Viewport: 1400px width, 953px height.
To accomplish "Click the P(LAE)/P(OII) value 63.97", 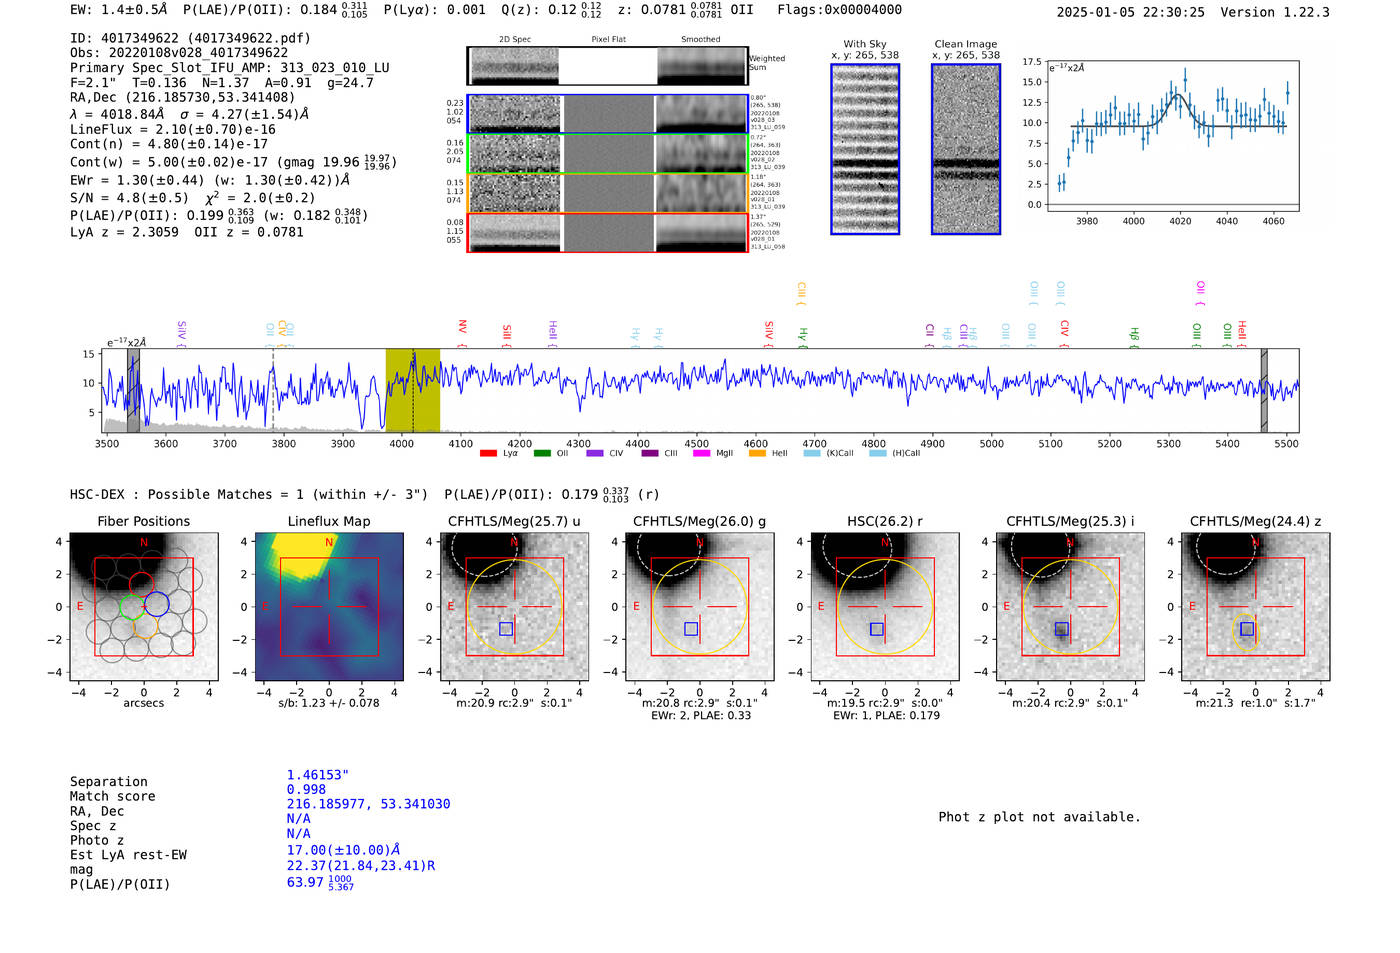I will pos(306,882).
